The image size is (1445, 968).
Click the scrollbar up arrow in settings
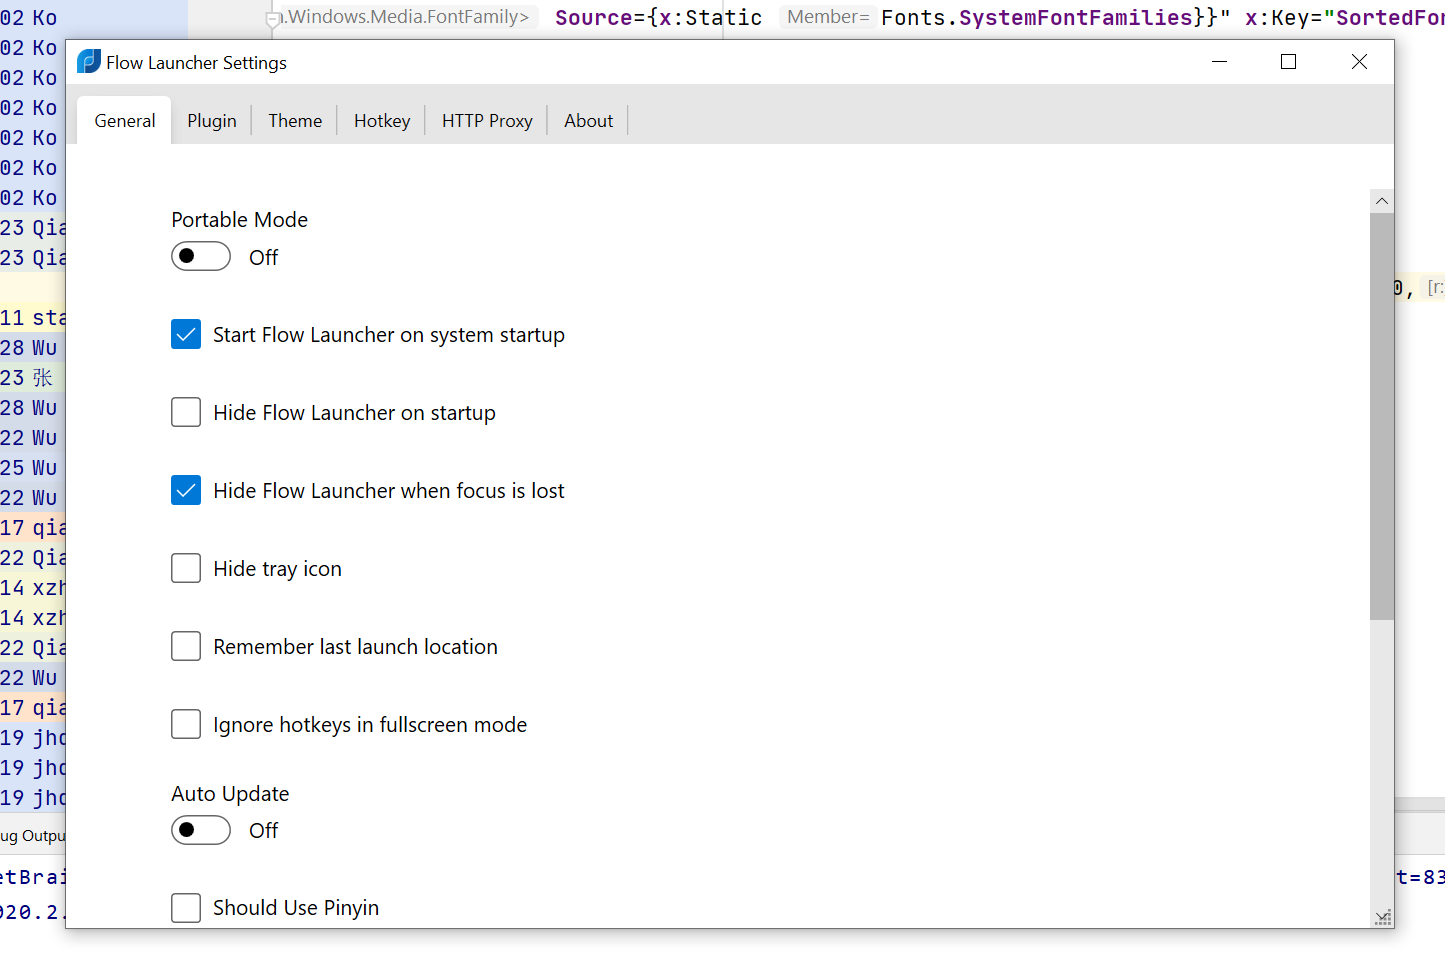(1382, 201)
